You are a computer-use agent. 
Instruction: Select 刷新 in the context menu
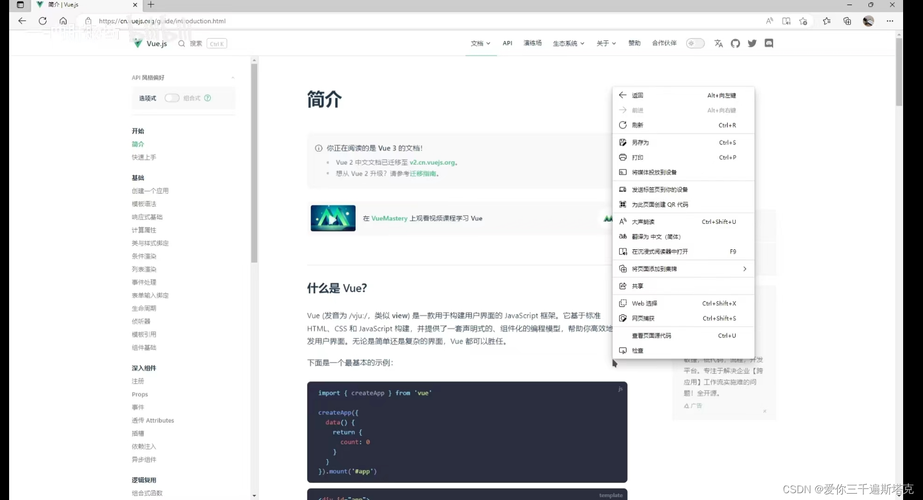683,125
